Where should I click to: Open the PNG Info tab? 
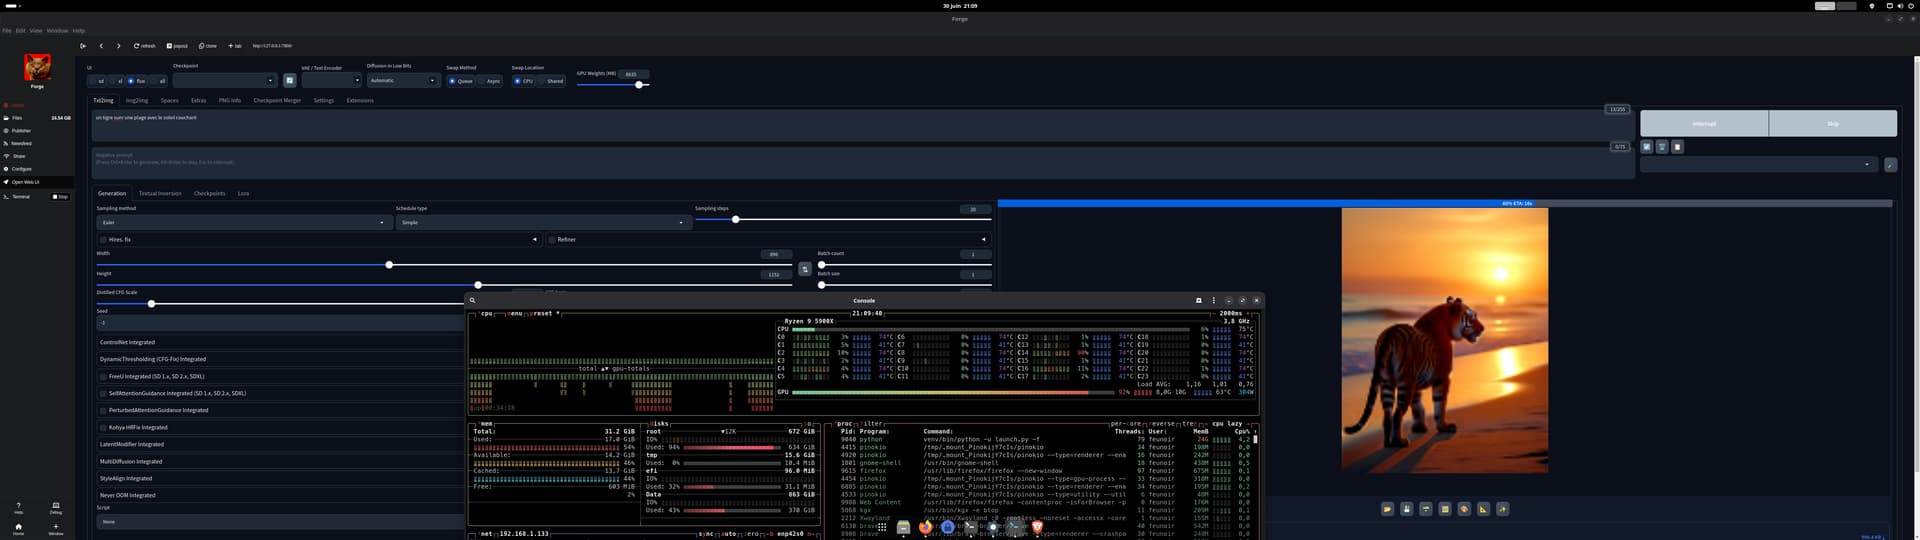(230, 100)
